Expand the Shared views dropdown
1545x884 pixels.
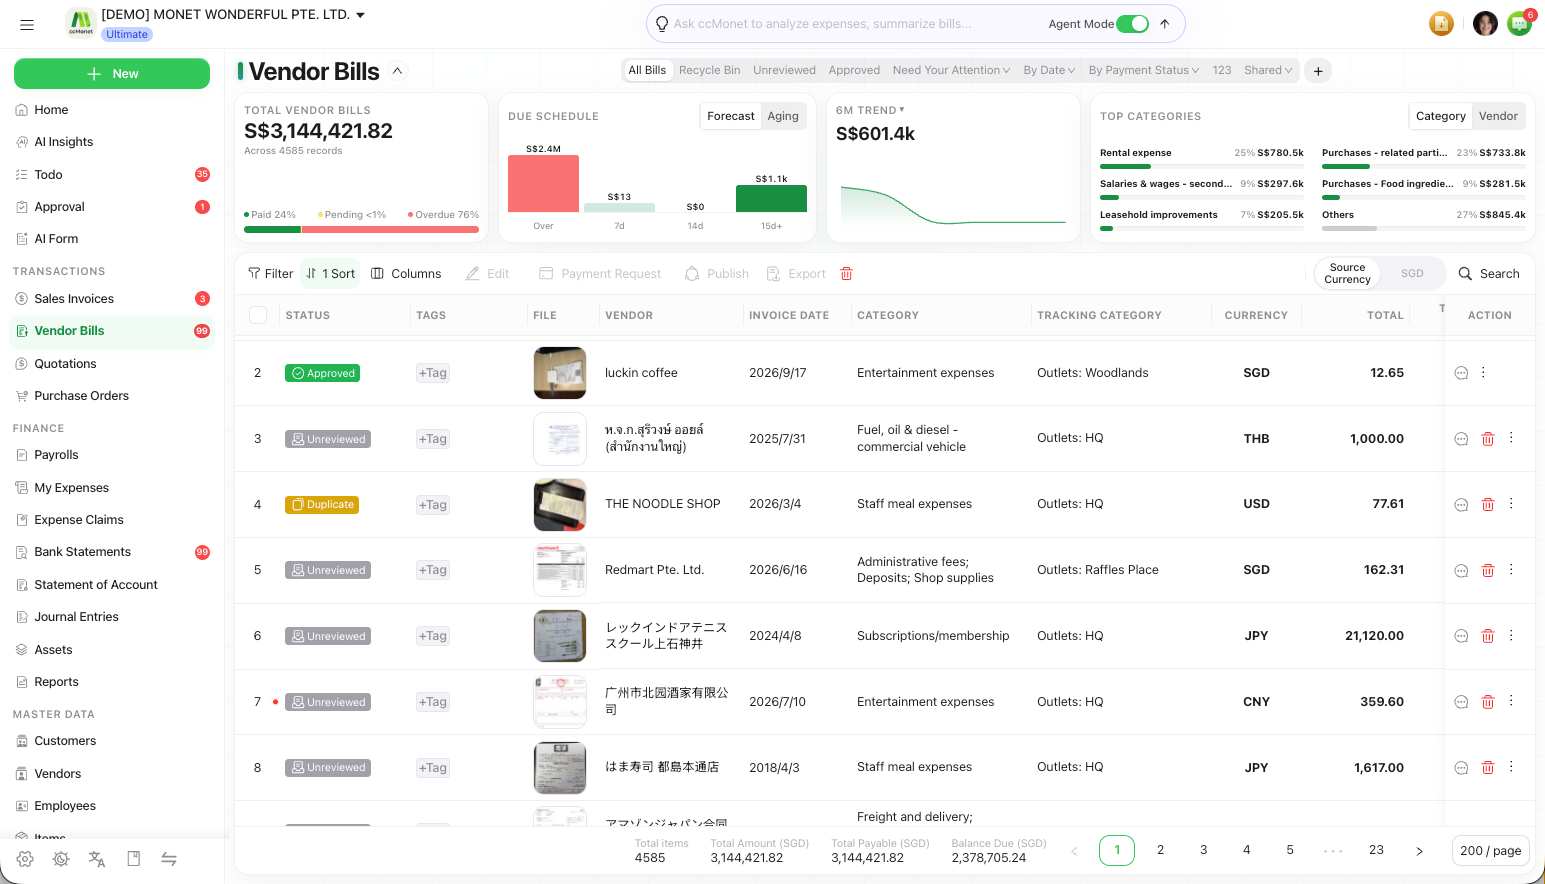[1268, 70]
